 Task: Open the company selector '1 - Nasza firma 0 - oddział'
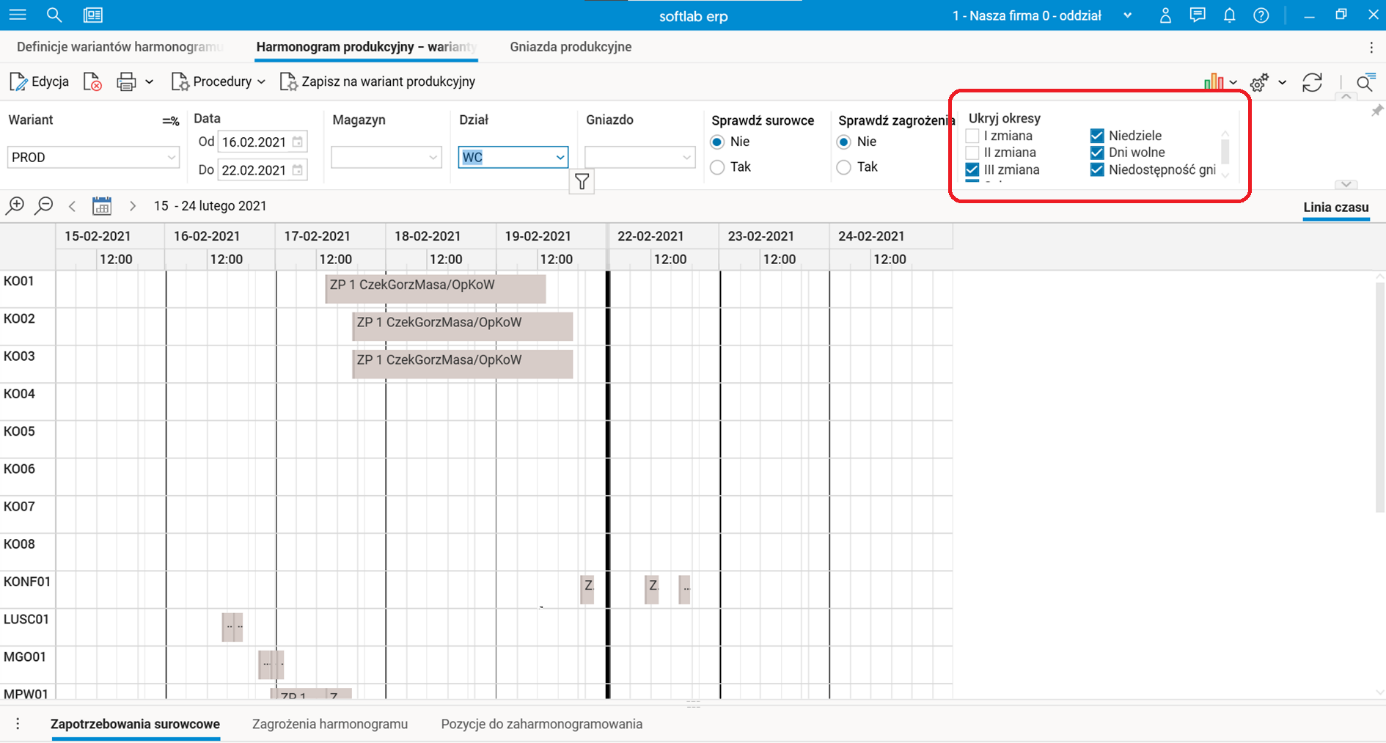coord(1043,16)
